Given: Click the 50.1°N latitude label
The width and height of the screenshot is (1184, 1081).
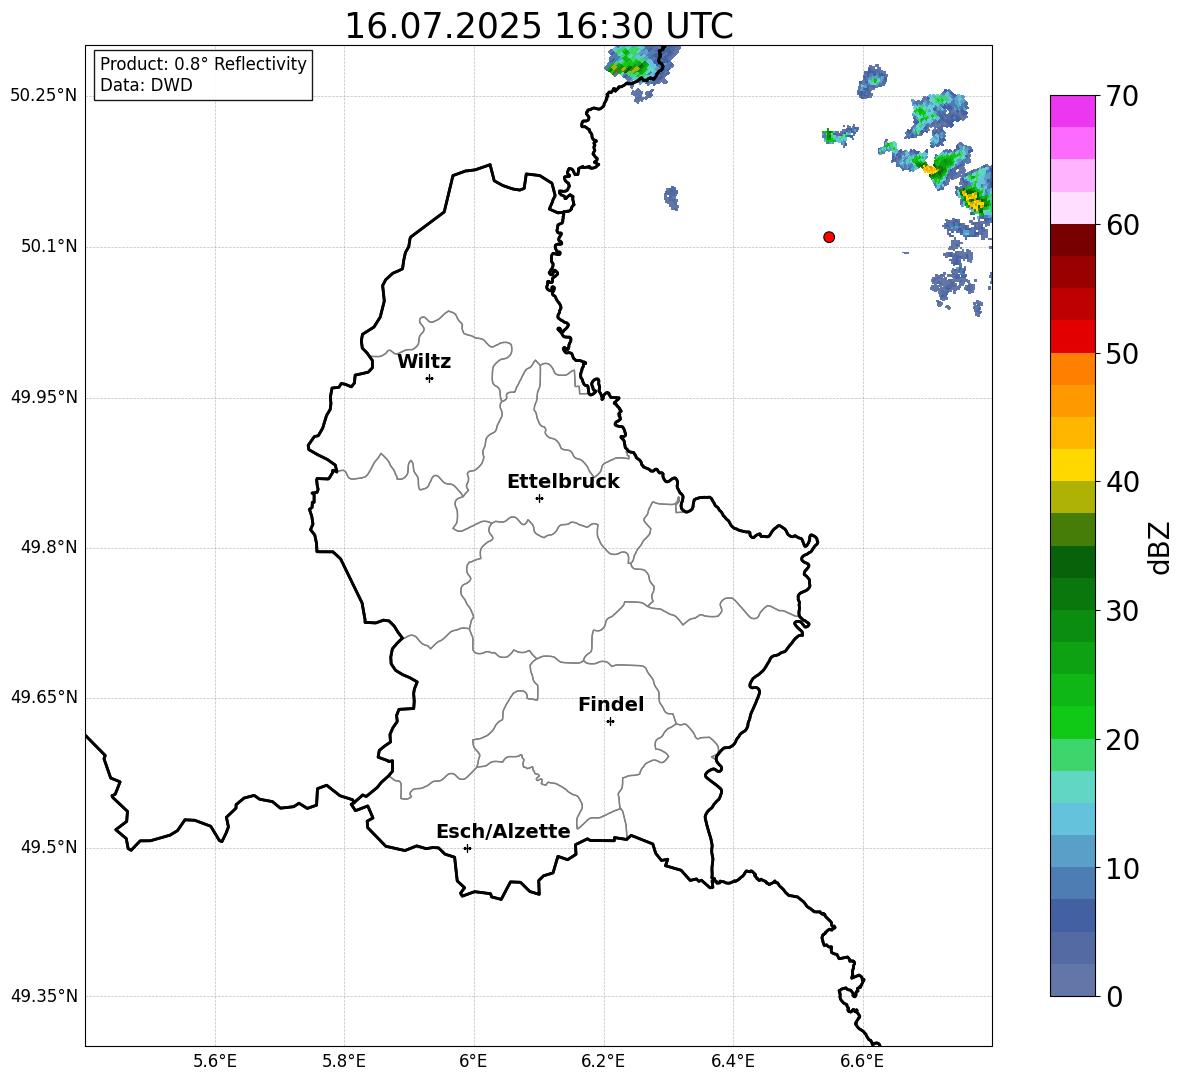Looking at the screenshot, I should 49,247.
